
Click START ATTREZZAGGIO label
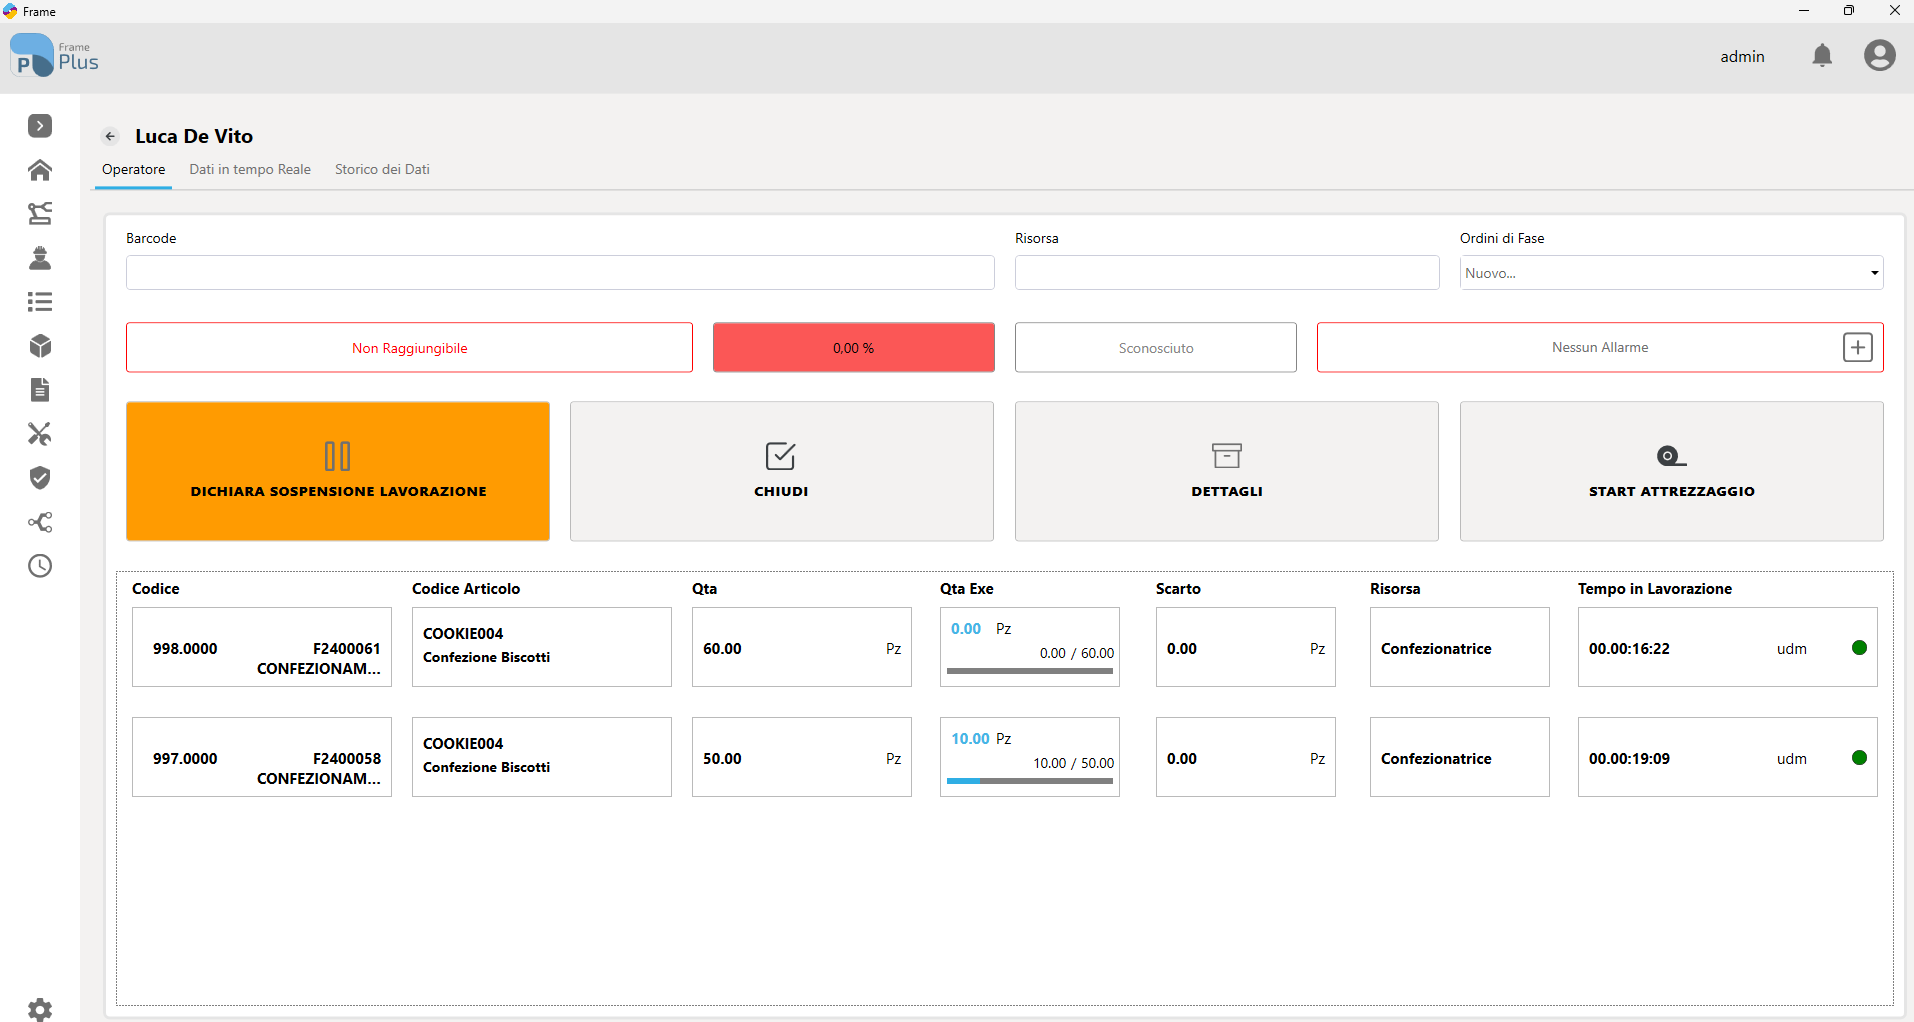pyautogui.click(x=1671, y=491)
